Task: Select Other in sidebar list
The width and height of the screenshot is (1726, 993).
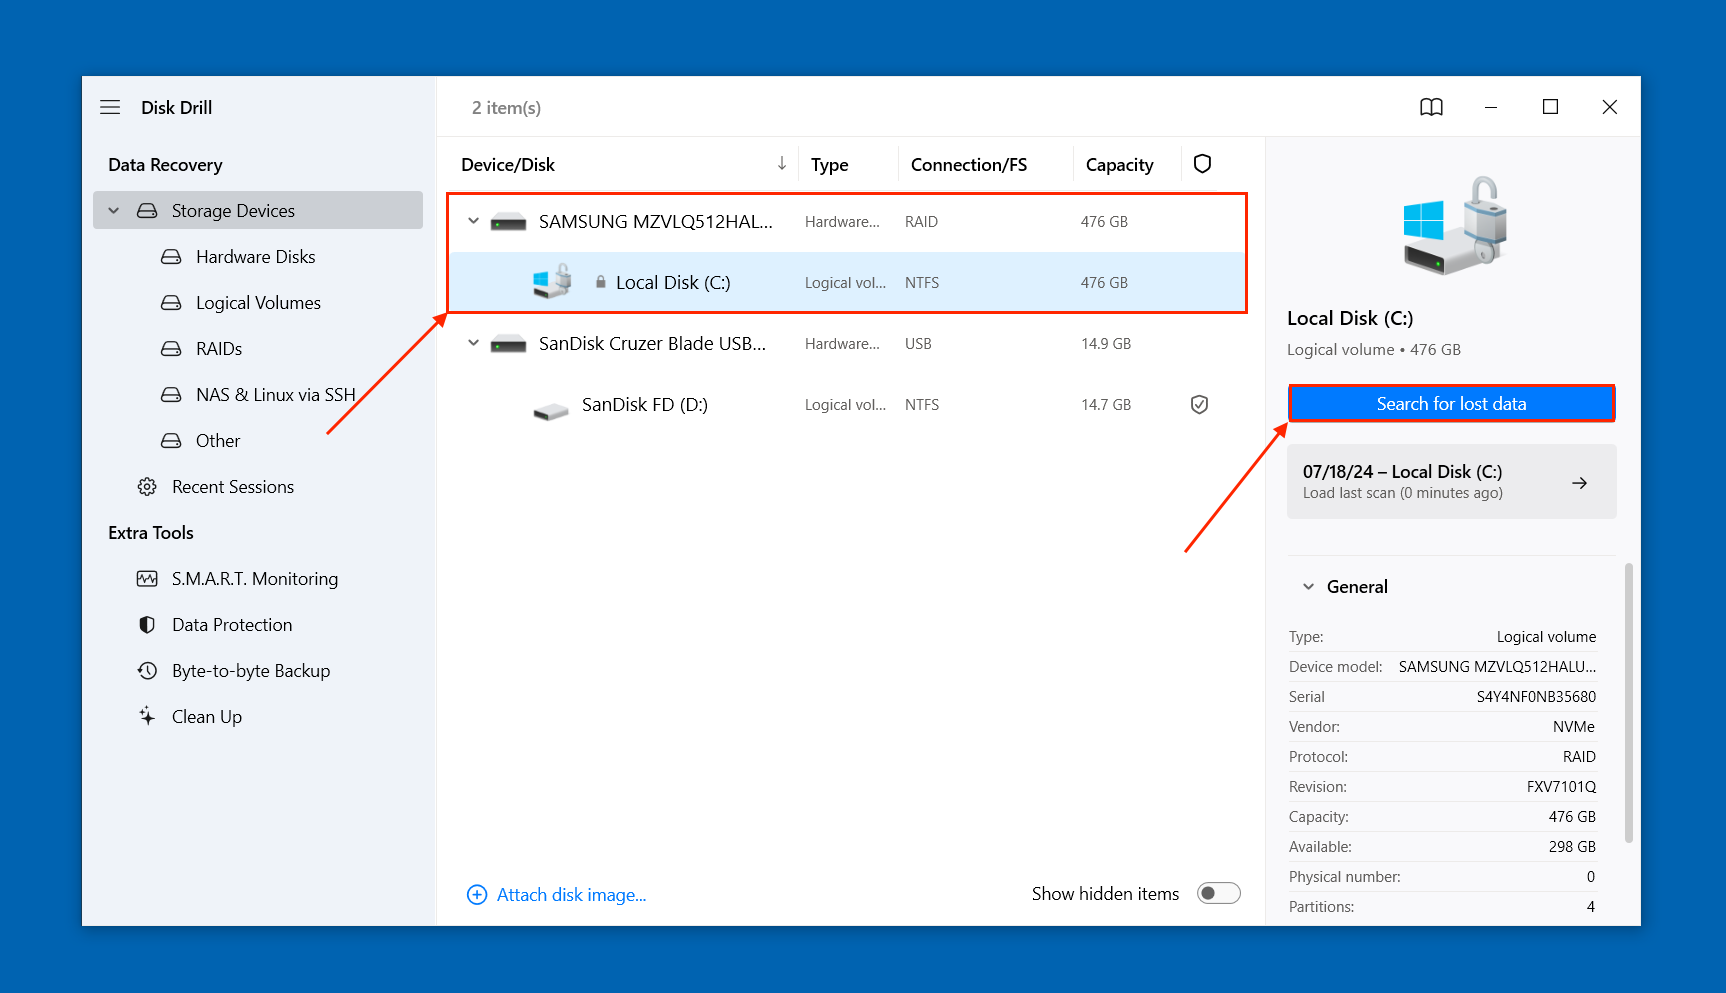Action: 218,441
